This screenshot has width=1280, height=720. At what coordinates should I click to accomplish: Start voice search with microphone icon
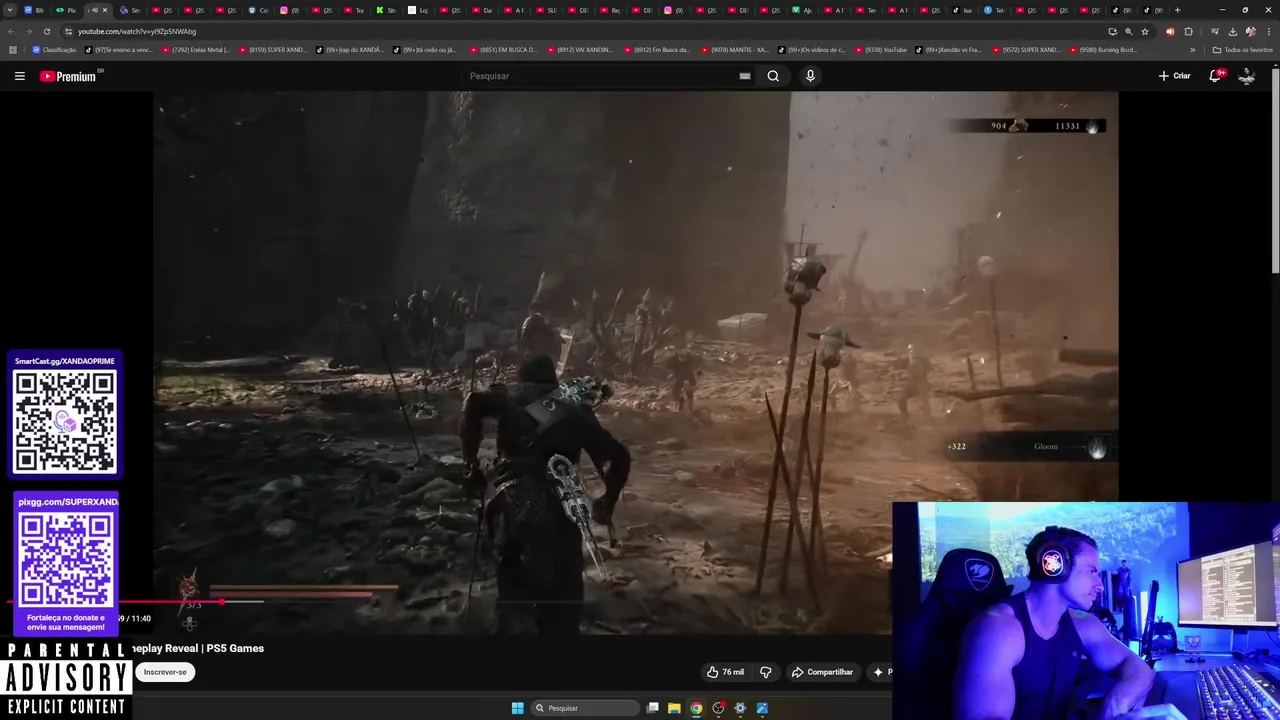click(810, 76)
